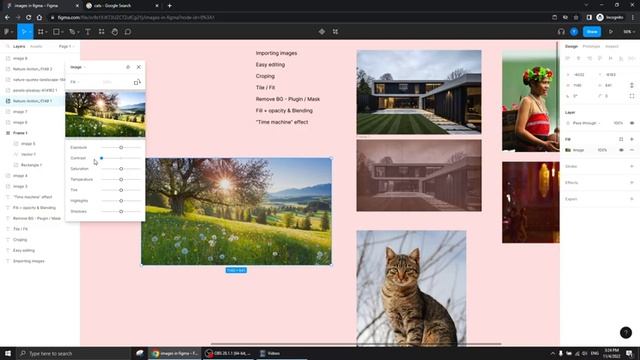Toggle layer visibility eye in Layer section
640x360 pixels.
click(631, 123)
